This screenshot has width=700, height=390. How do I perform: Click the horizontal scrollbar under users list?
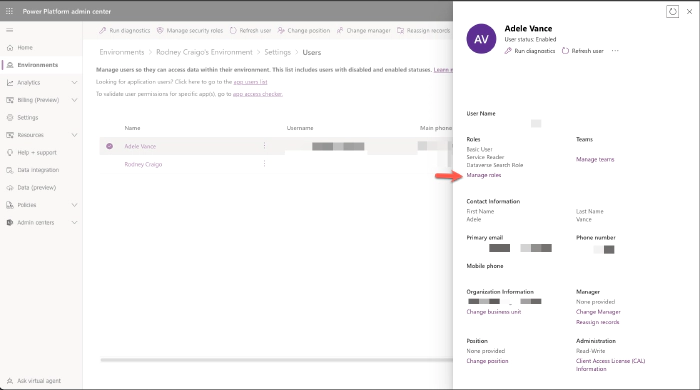[277, 360]
